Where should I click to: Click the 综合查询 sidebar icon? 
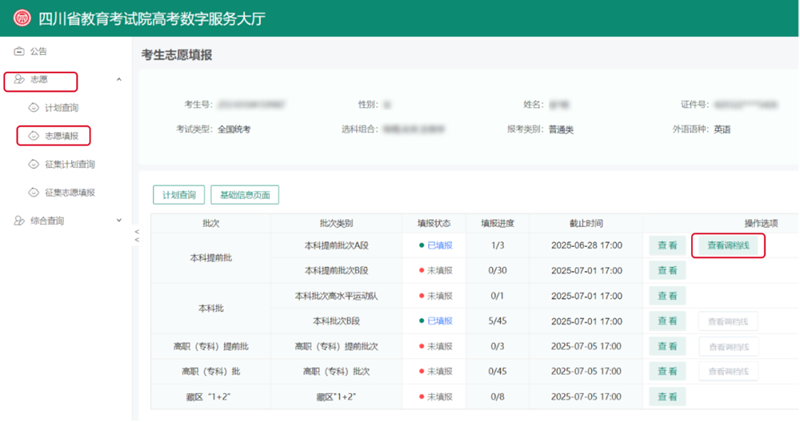19,220
